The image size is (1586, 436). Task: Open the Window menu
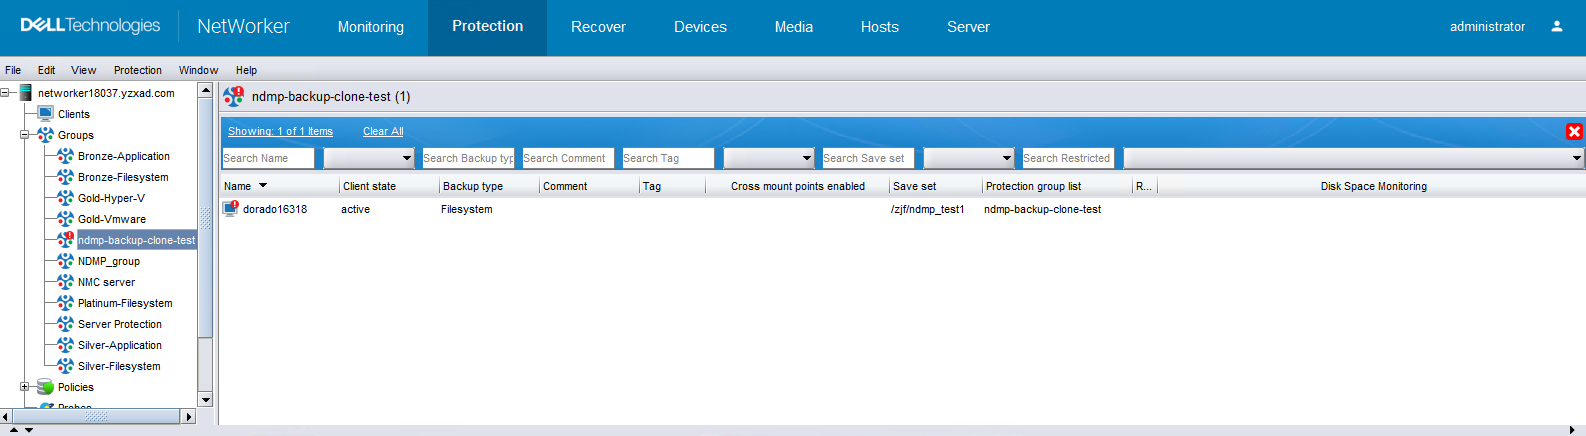[x=198, y=70]
